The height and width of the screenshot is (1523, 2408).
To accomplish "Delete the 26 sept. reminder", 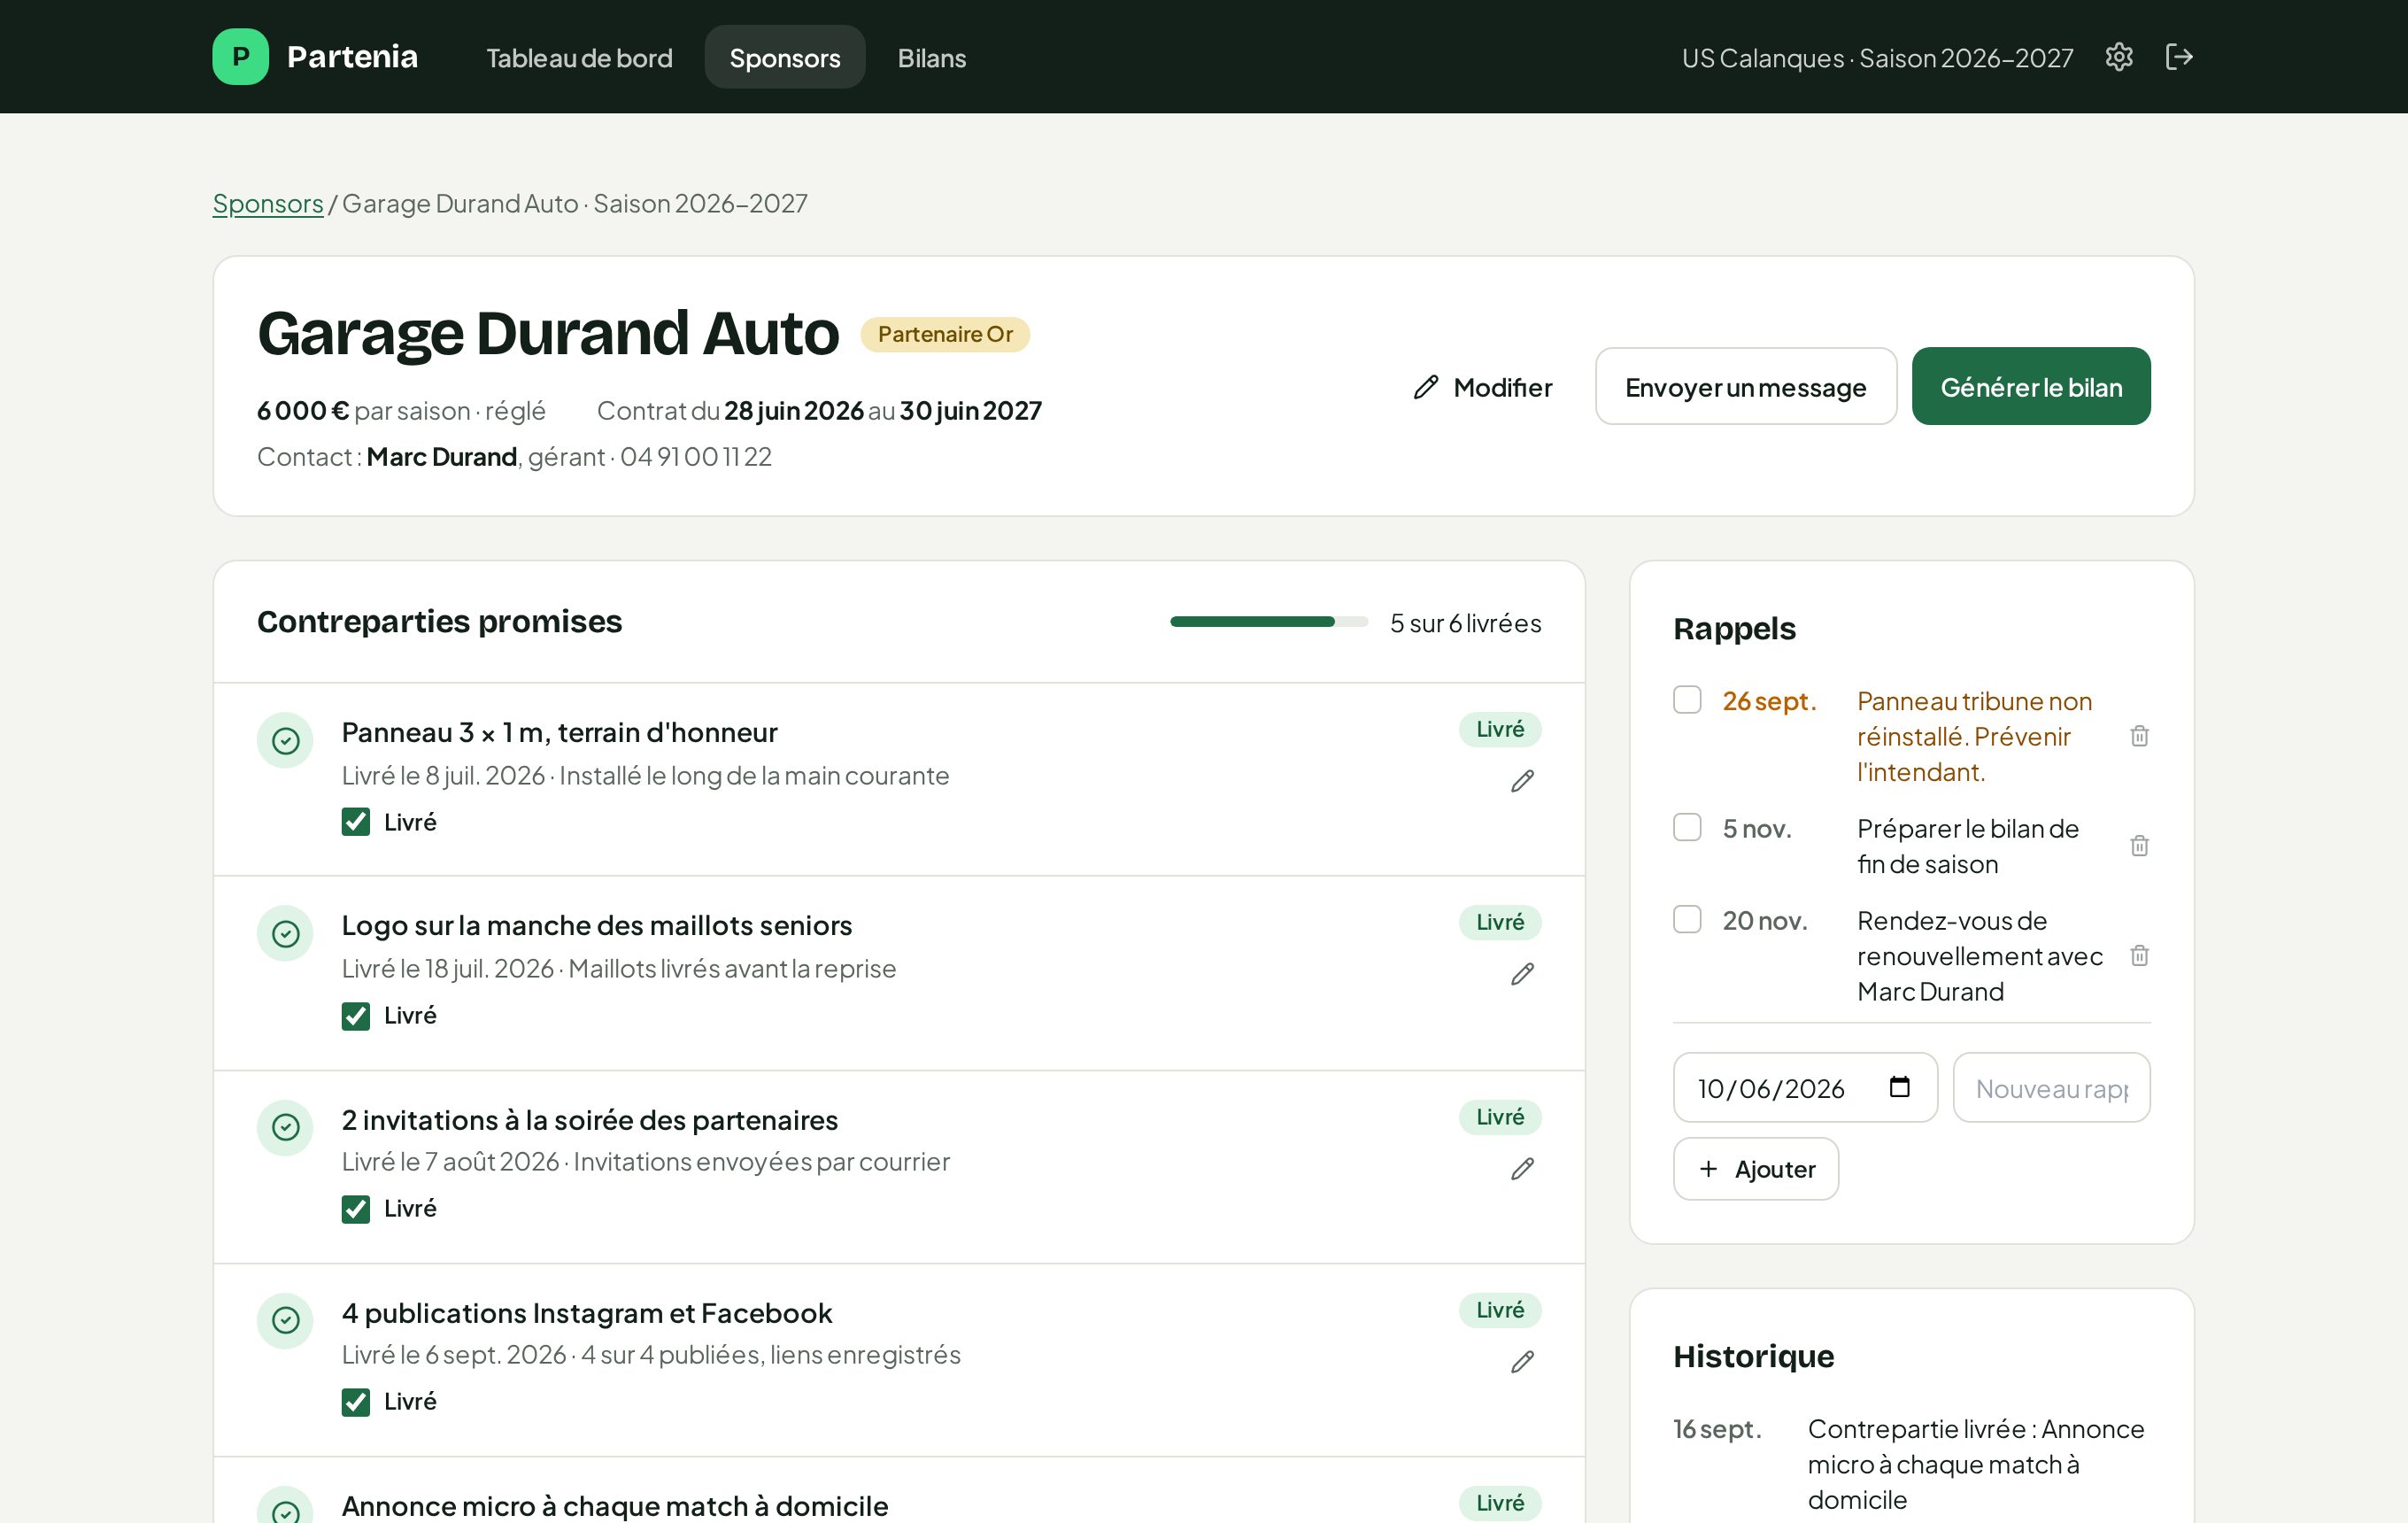I will (2139, 736).
